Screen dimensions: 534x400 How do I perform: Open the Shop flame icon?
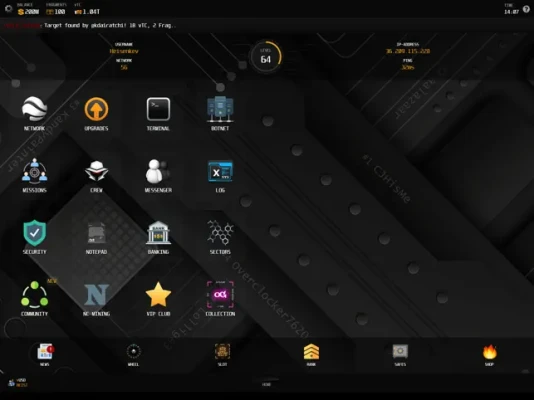(x=489, y=352)
